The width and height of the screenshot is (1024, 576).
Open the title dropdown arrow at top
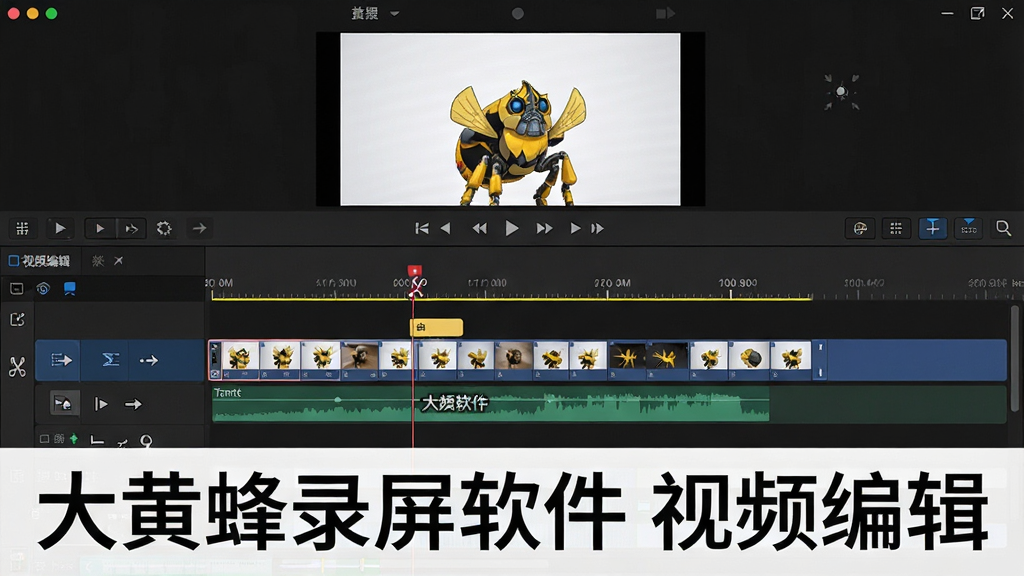point(394,13)
